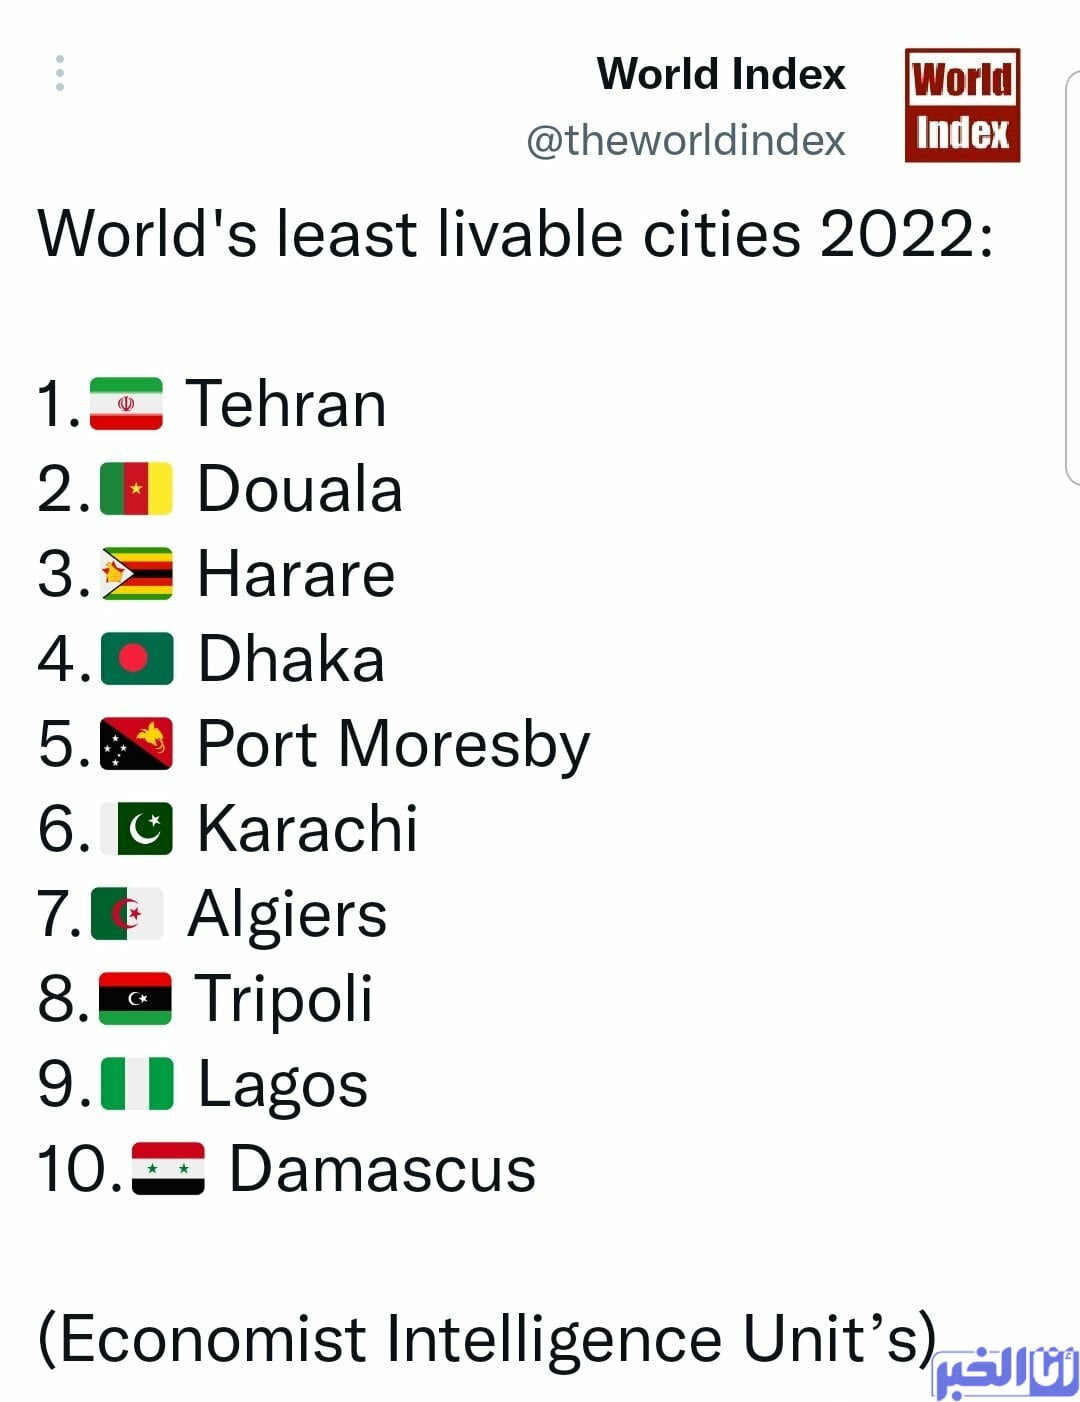The height and width of the screenshot is (1402, 1080).
Task: Click the Pakistan flag emoji beside Karachi
Action: coord(136,828)
